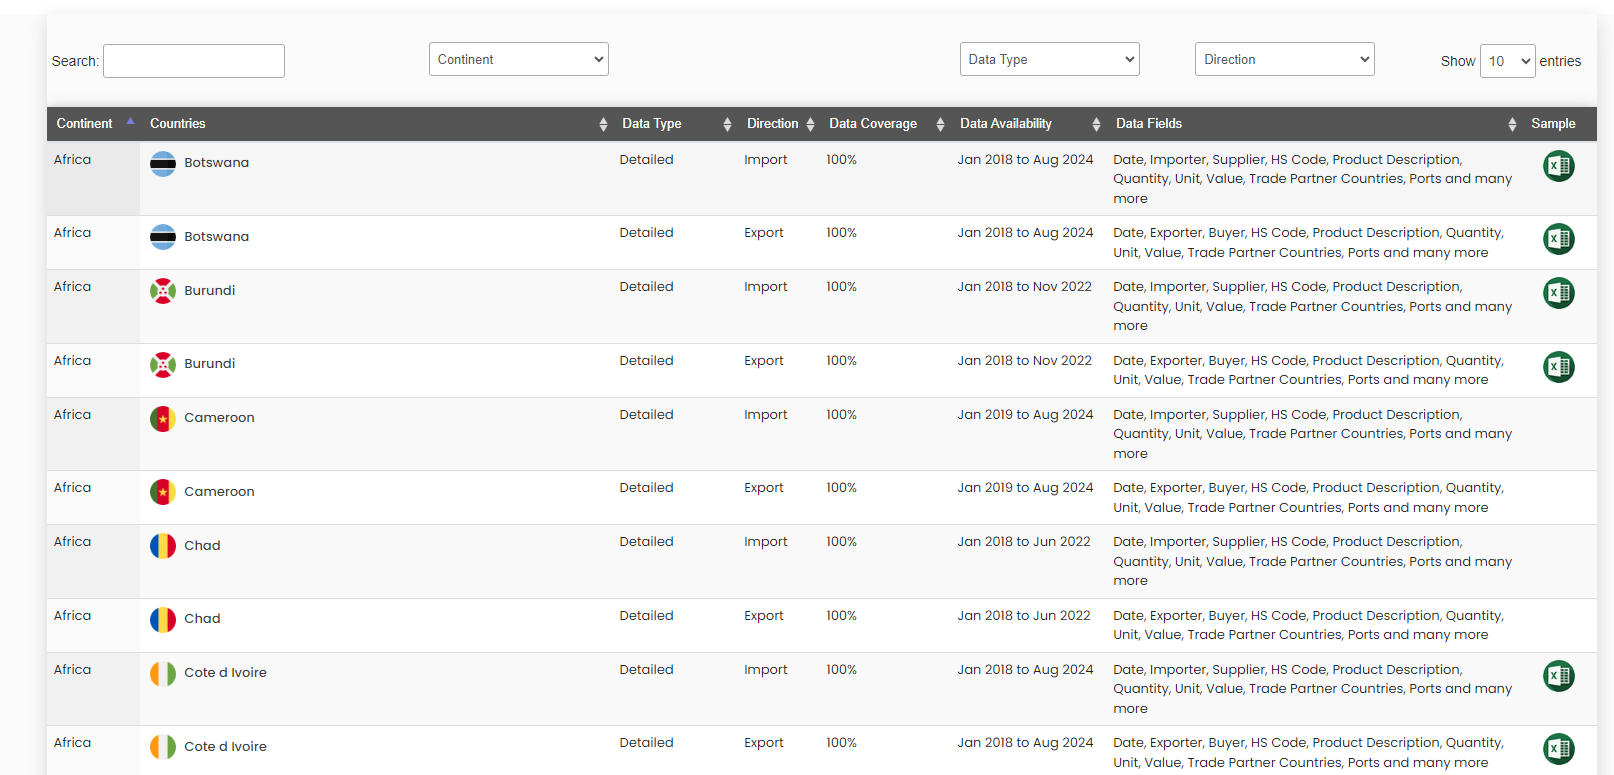The image size is (1614, 775).
Task: Click Botswana flag icon in Import row
Action: [x=163, y=164]
